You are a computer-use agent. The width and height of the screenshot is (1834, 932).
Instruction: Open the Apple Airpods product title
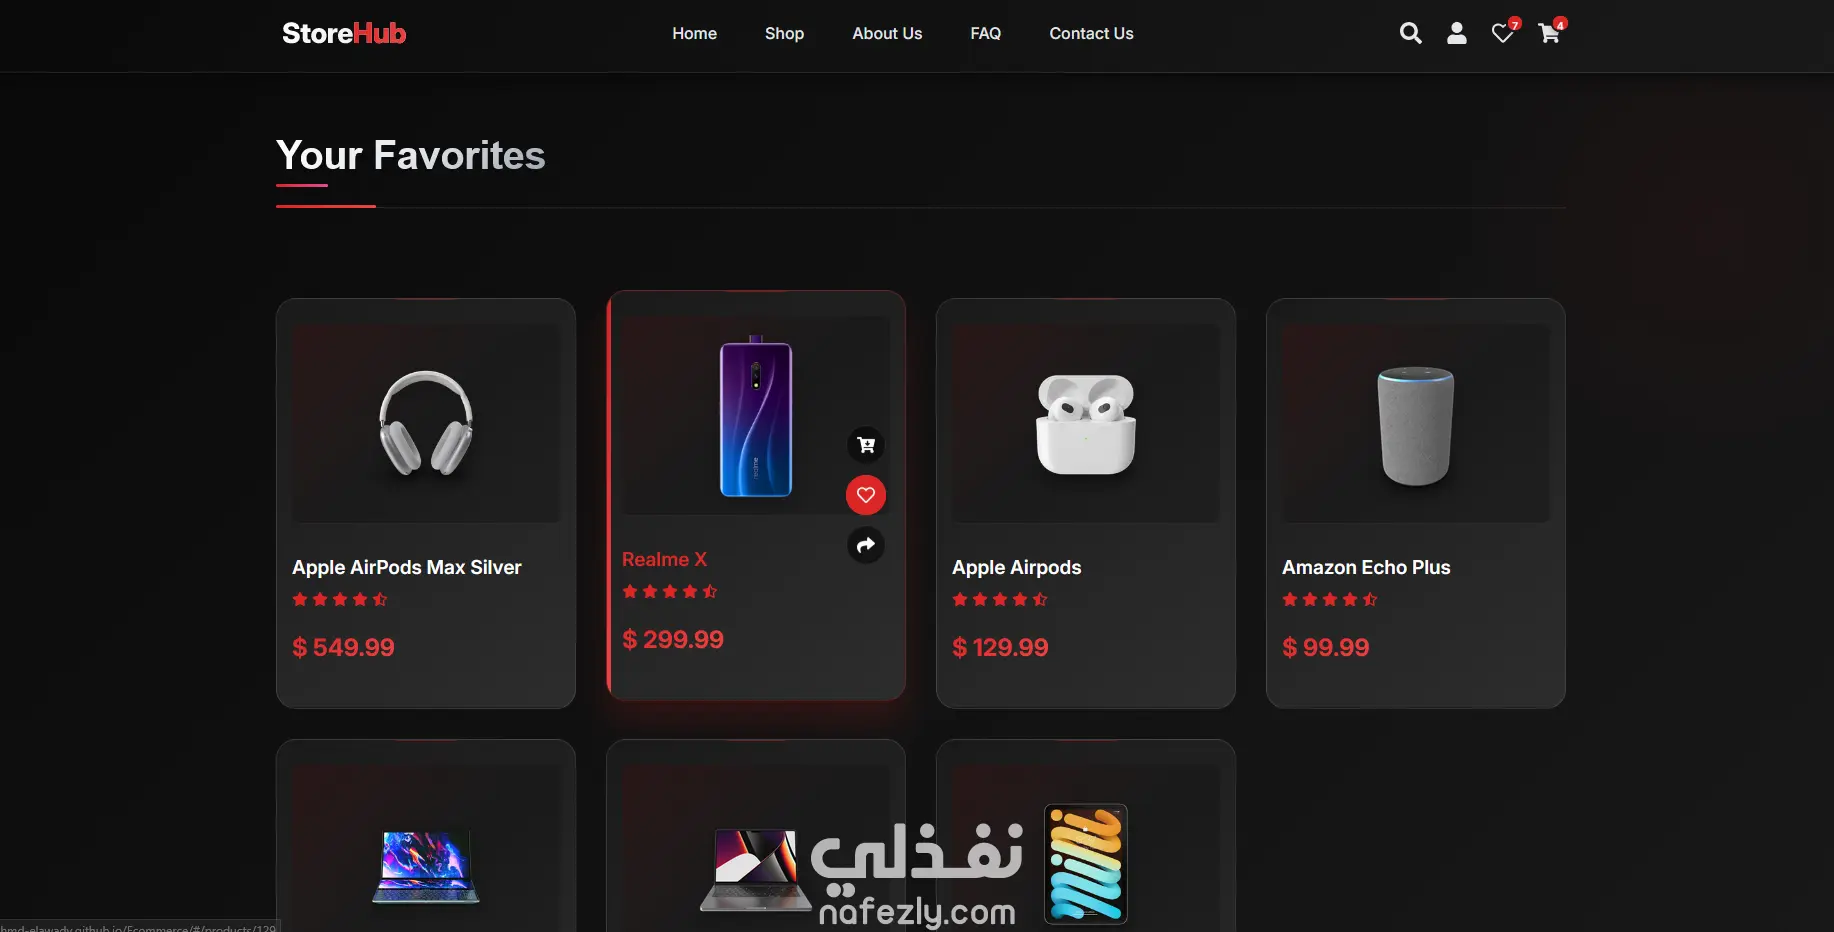click(x=1017, y=567)
